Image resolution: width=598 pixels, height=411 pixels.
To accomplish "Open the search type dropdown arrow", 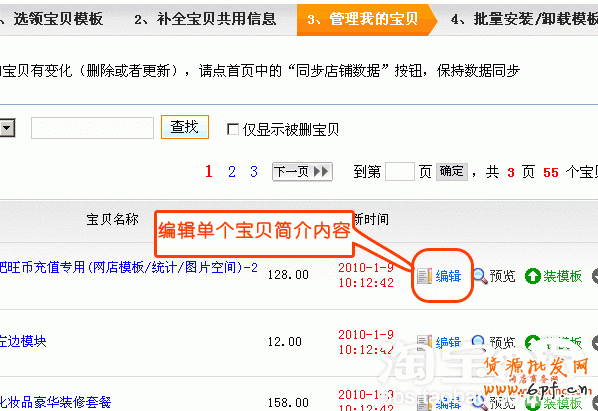I will 7,128.
